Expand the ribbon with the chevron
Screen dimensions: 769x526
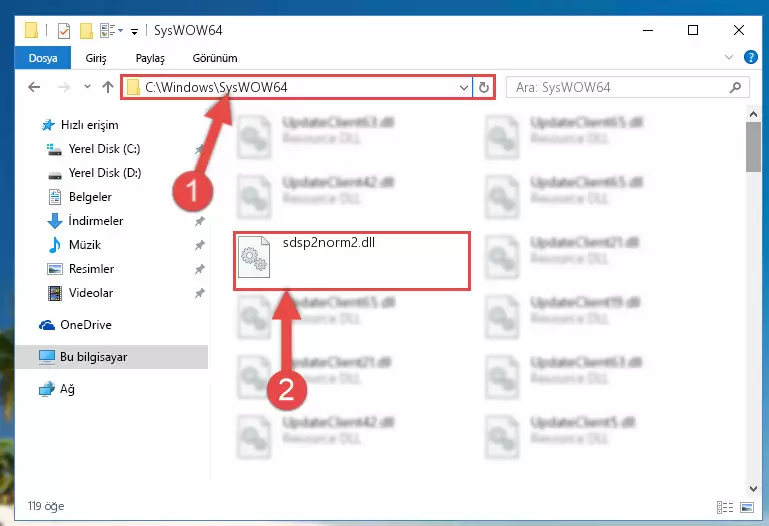pos(729,57)
